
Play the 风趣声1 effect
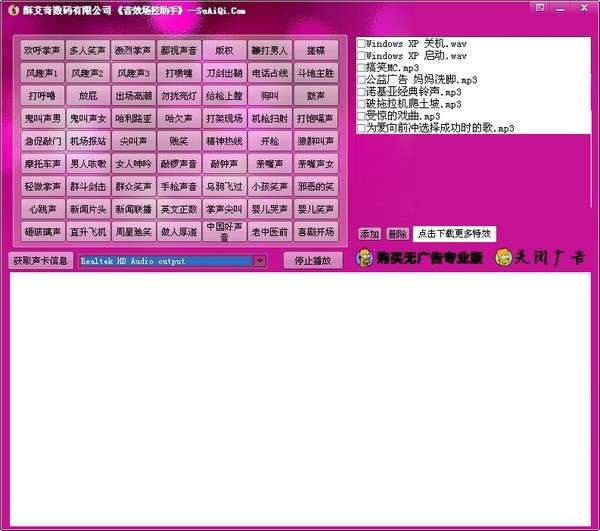click(x=42, y=73)
